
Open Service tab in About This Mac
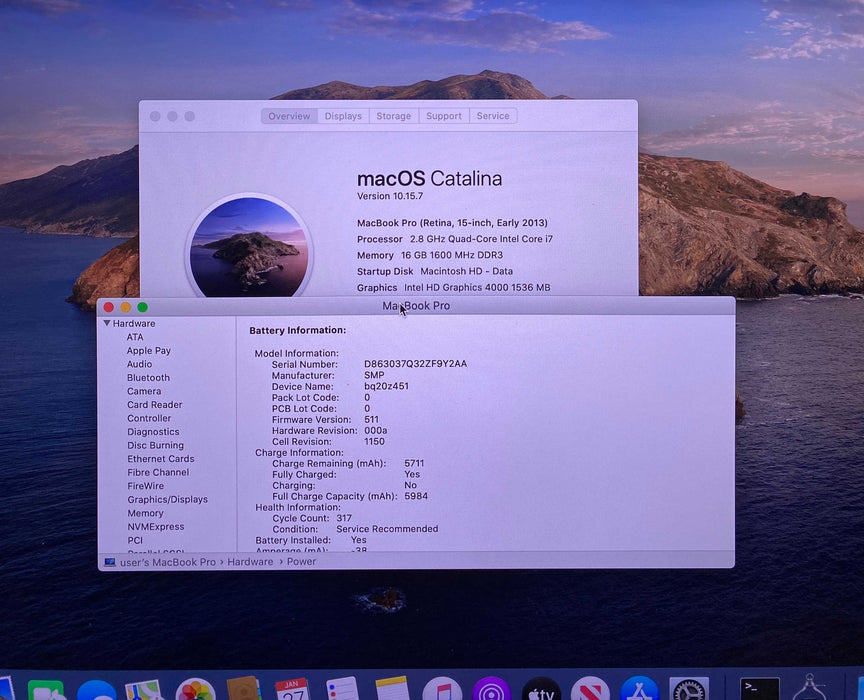(x=493, y=116)
